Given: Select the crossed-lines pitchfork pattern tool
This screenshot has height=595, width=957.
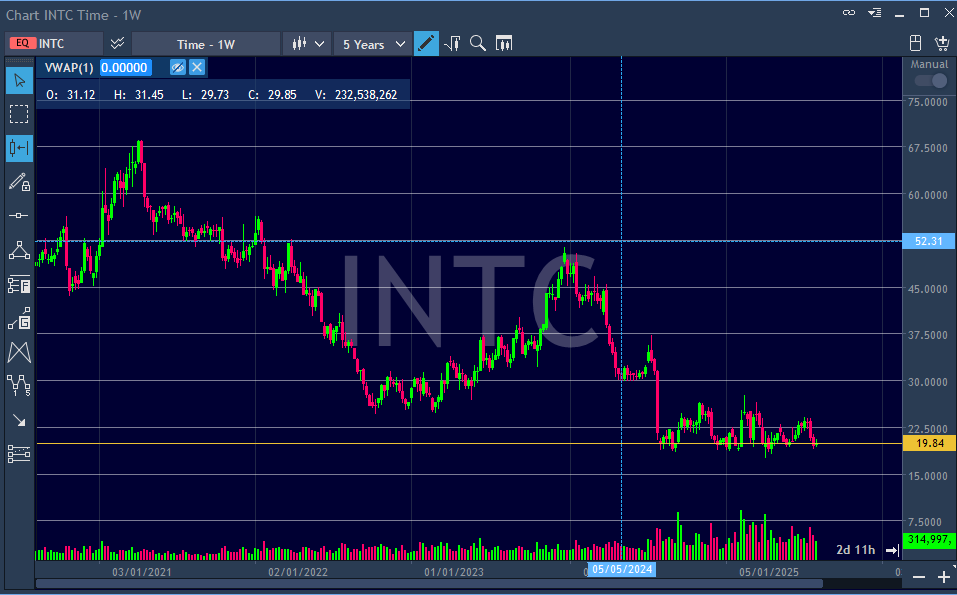Looking at the screenshot, I should [x=20, y=353].
